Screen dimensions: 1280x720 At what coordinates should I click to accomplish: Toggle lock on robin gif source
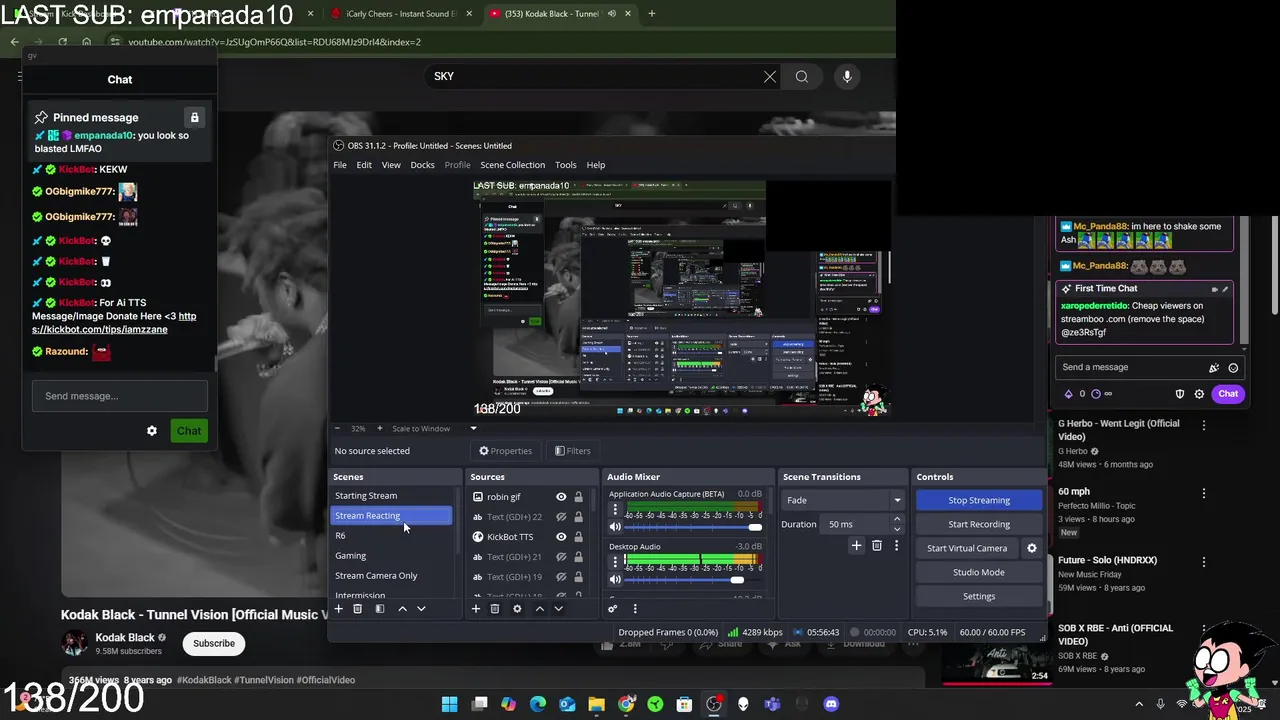578,497
